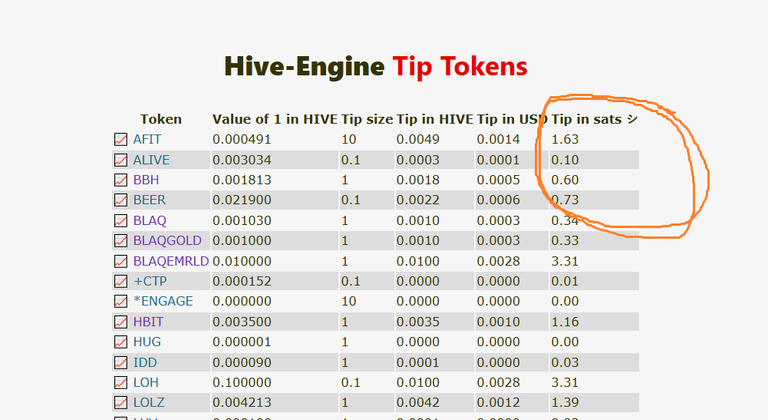Viewport: 768px width, 420px height.
Task: Select LOH value 0.100000
Action: tap(241, 382)
